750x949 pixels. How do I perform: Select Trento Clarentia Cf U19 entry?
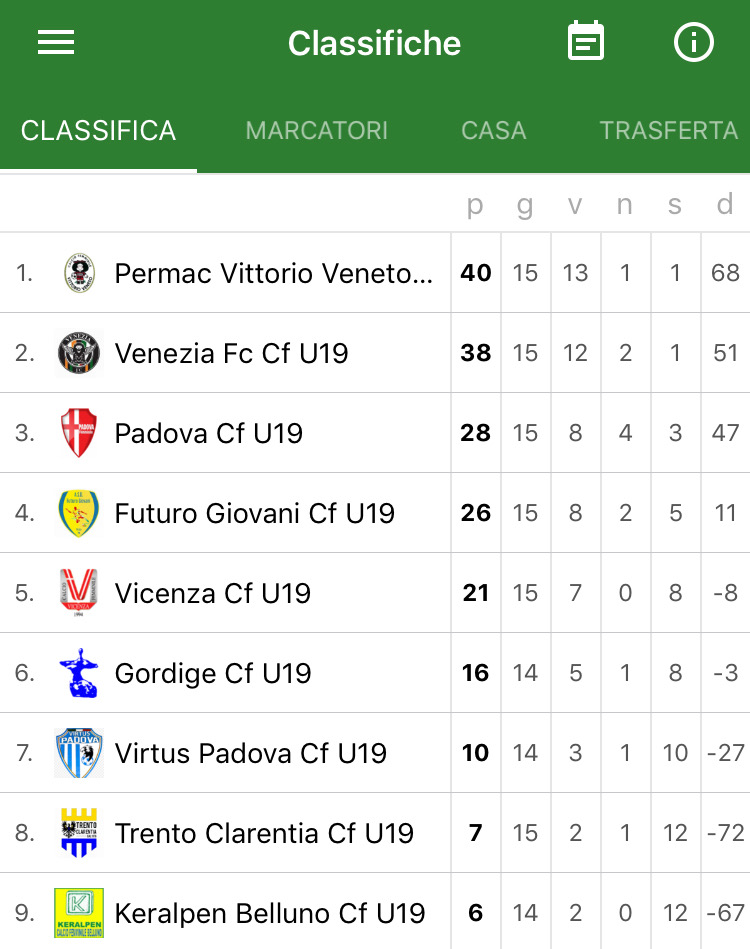point(375,833)
